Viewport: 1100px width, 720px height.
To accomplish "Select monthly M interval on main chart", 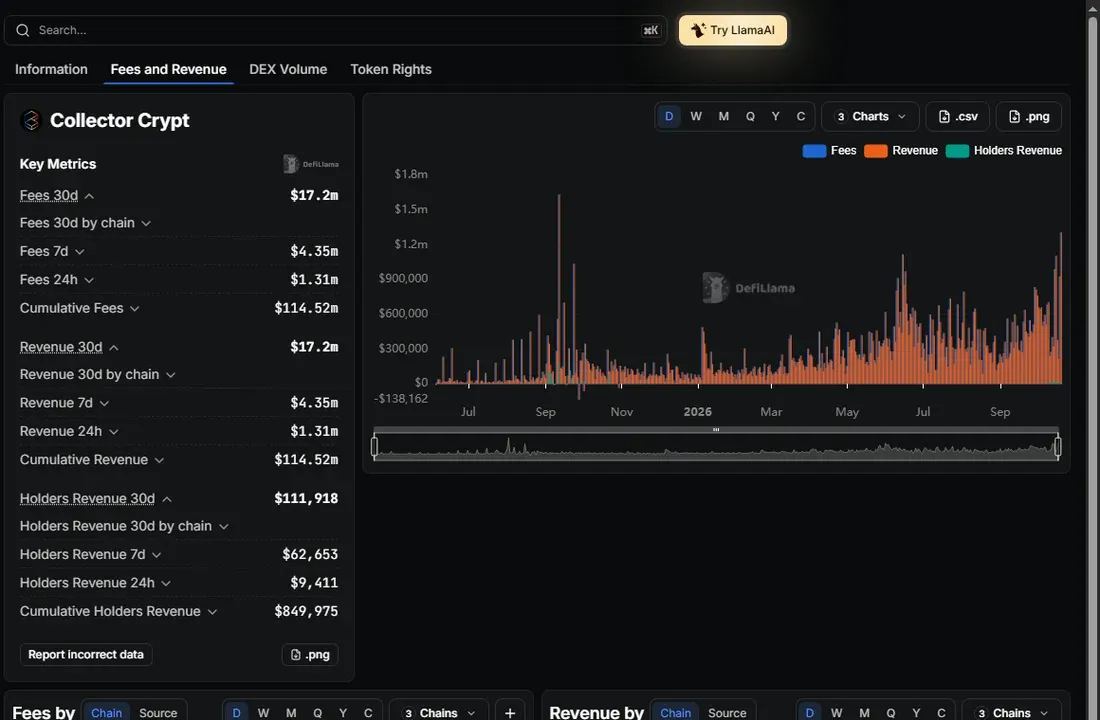I will point(723,116).
